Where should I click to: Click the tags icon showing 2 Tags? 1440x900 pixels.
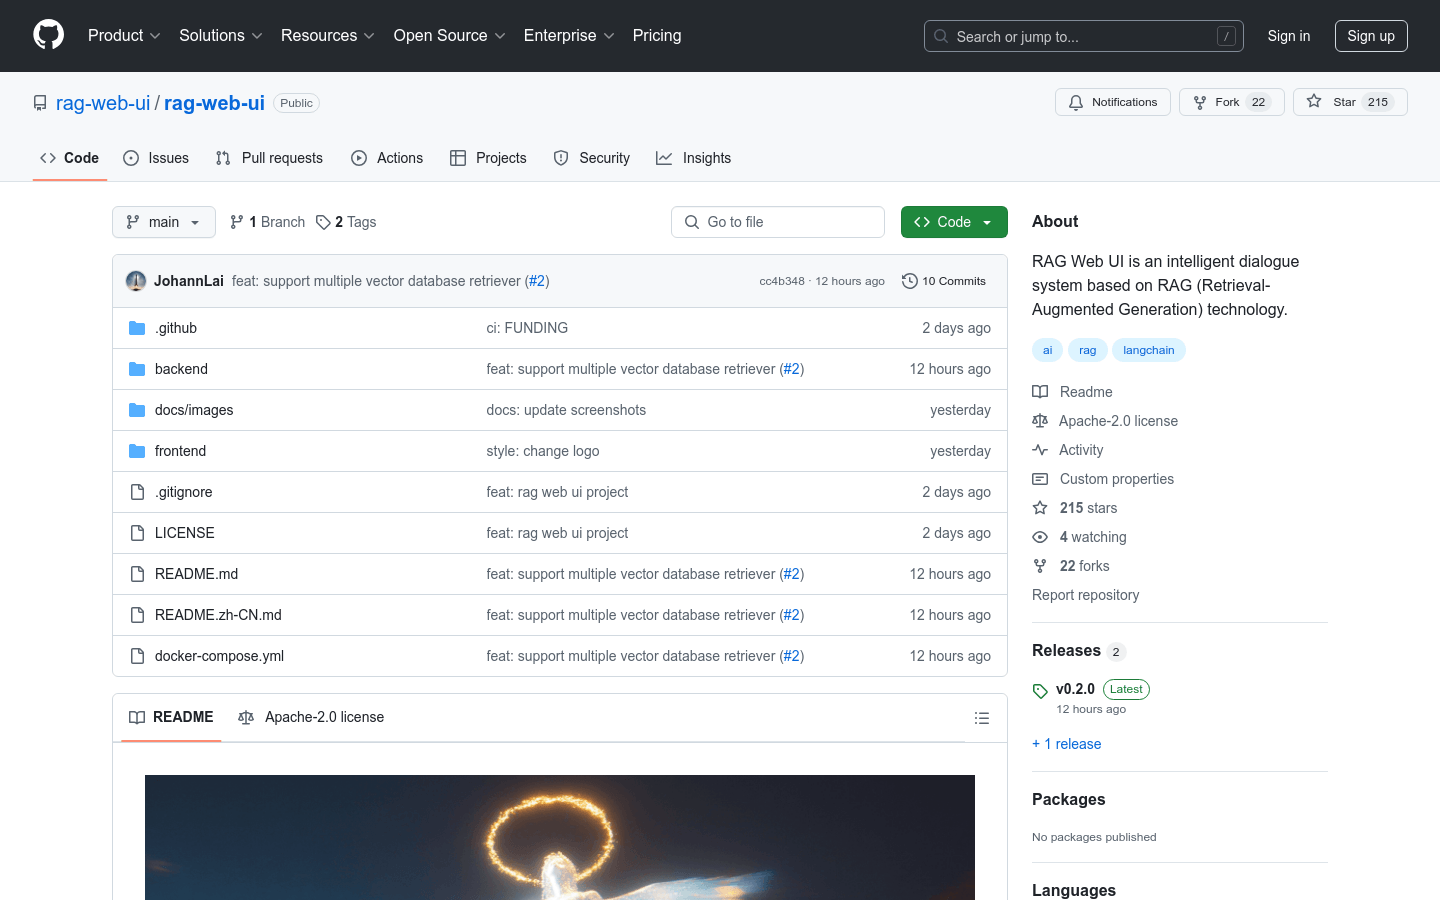pyautogui.click(x=323, y=222)
